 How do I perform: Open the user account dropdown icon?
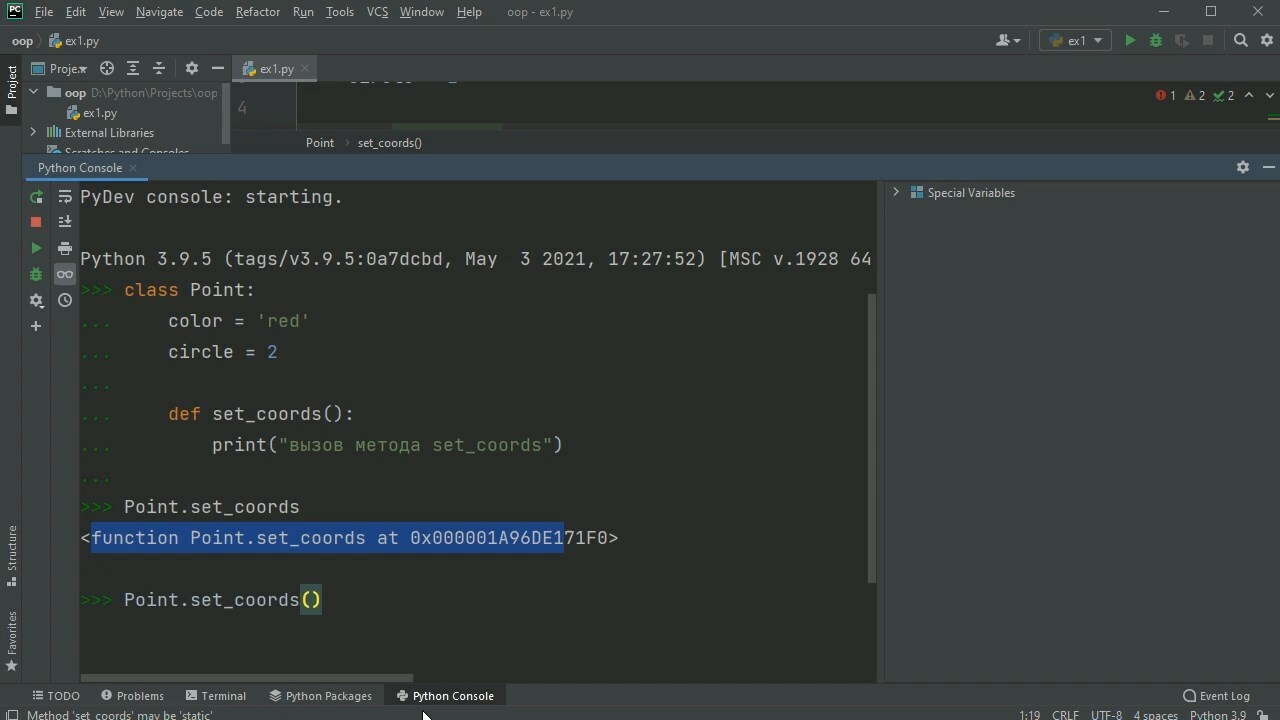pyautogui.click(x=1008, y=41)
